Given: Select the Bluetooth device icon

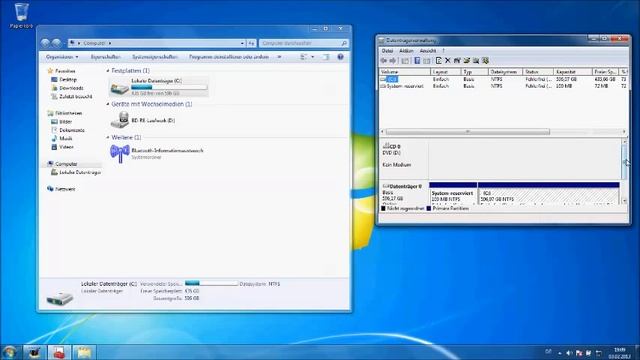Looking at the screenshot, I should 120,153.
